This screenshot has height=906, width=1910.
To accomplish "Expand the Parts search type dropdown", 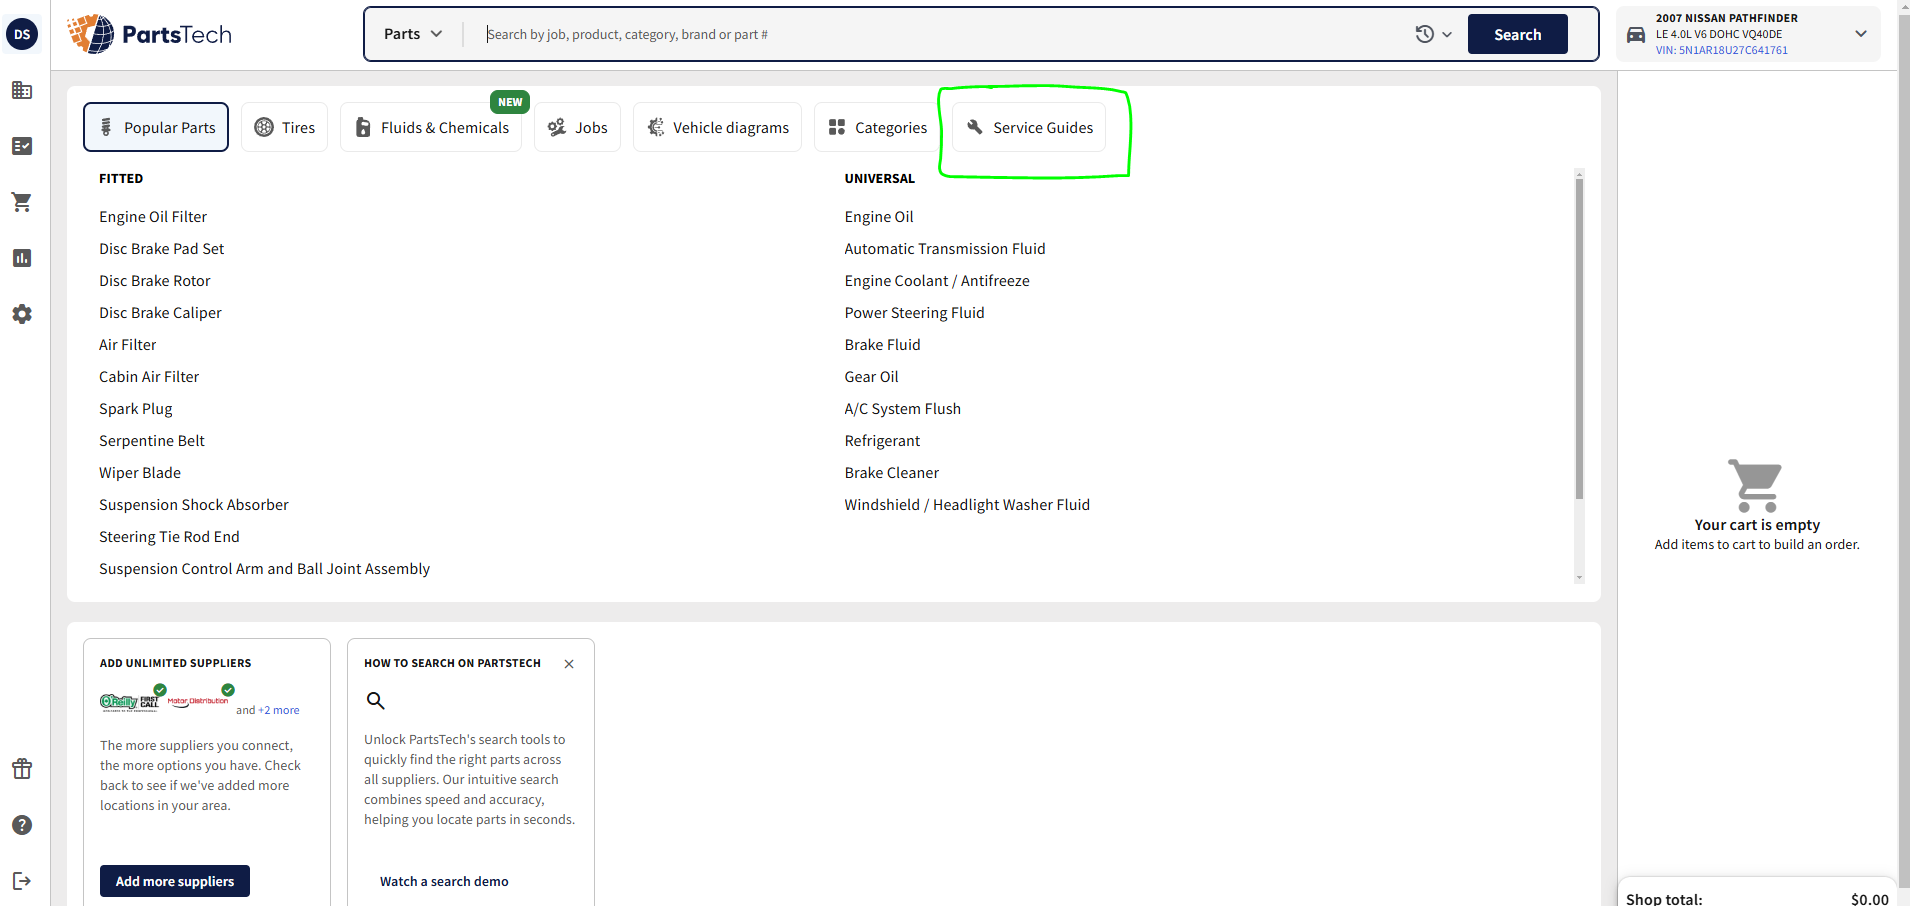I will [413, 34].
